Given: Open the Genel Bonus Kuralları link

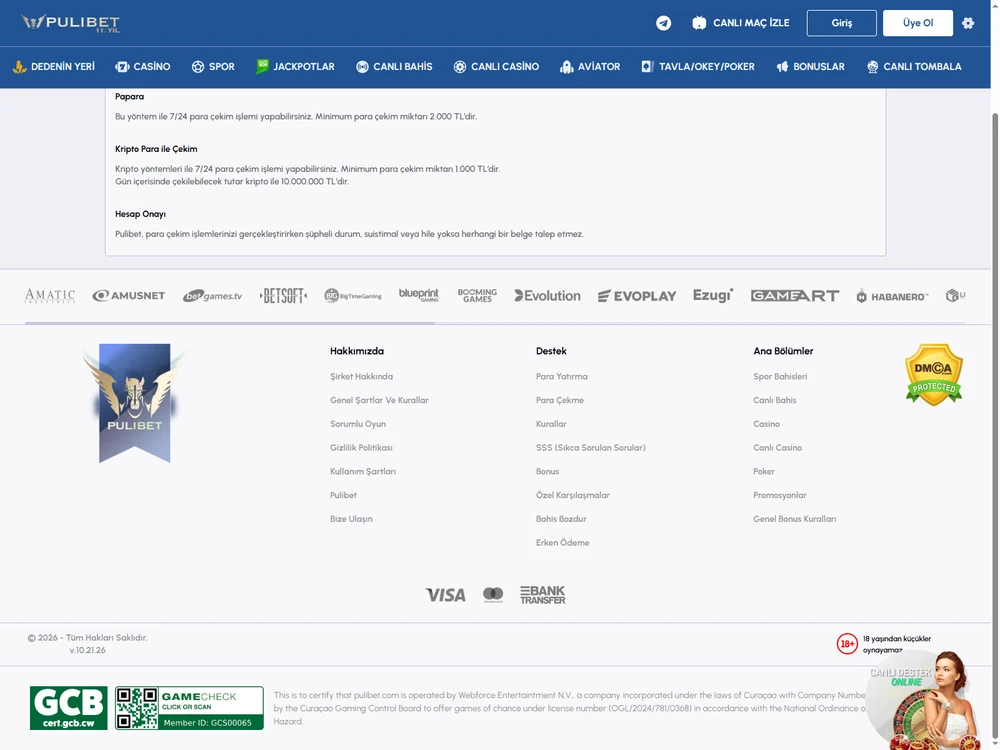Looking at the screenshot, I should pyautogui.click(x=795, y=519).
